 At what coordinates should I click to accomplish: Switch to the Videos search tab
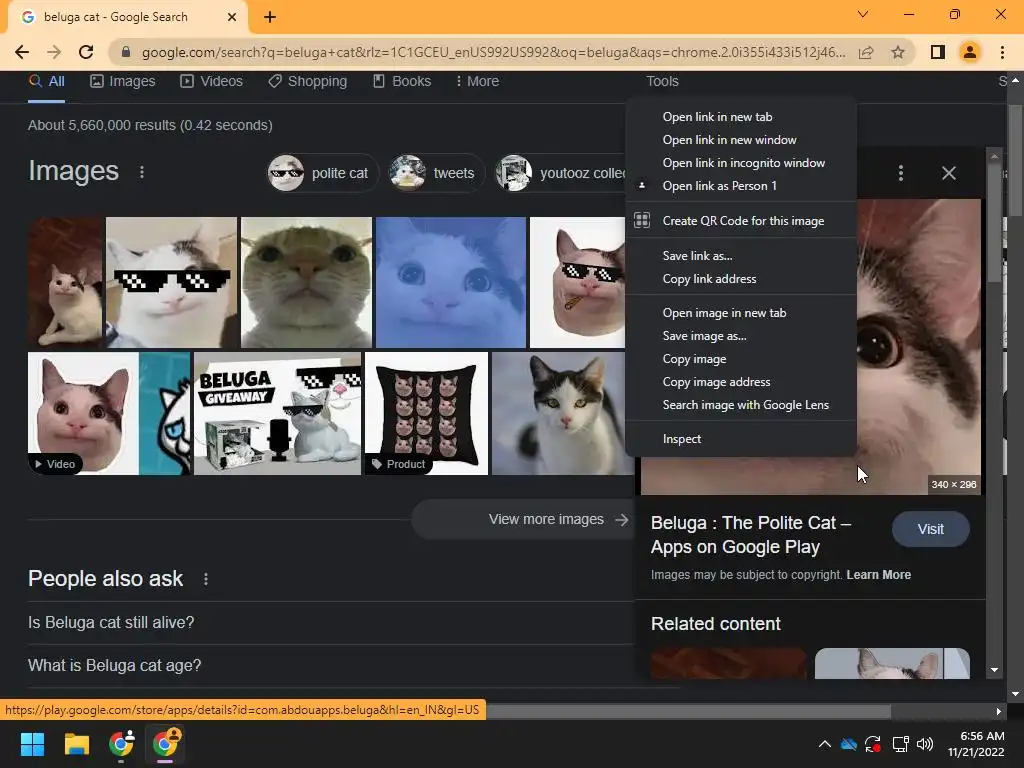pyautogui.click(x=212, y=81)
